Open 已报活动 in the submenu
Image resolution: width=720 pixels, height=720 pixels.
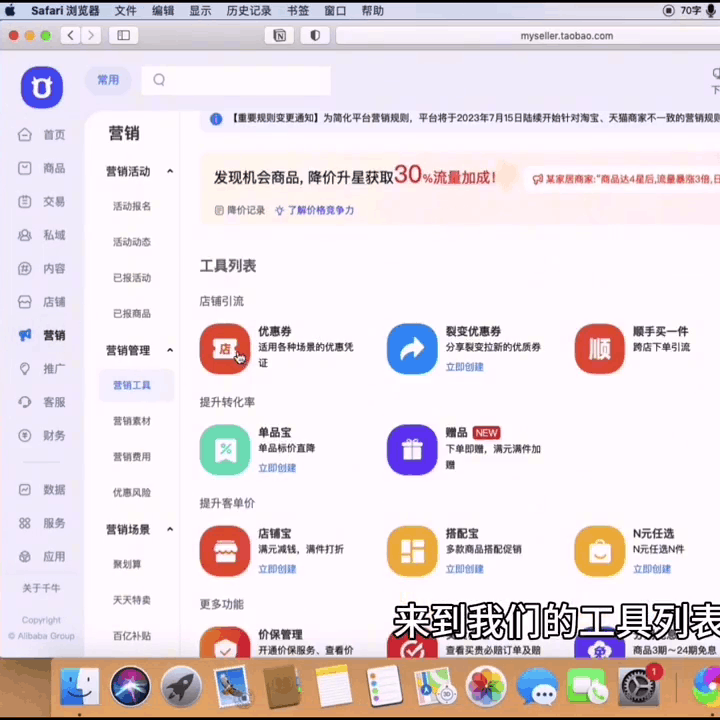click(132, 278)
